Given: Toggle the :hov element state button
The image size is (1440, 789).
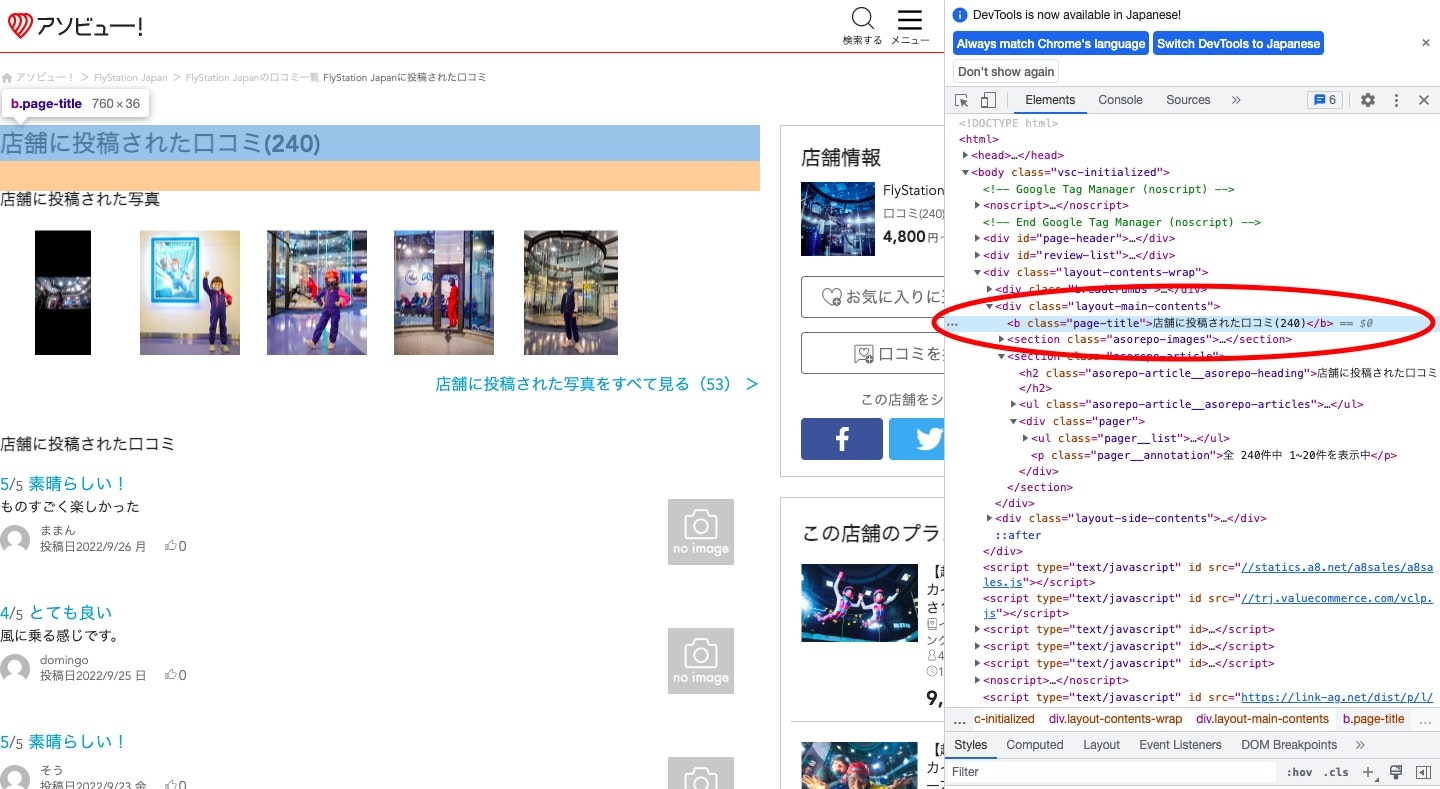Looking at the screenshot, I should click(1300, 772).
